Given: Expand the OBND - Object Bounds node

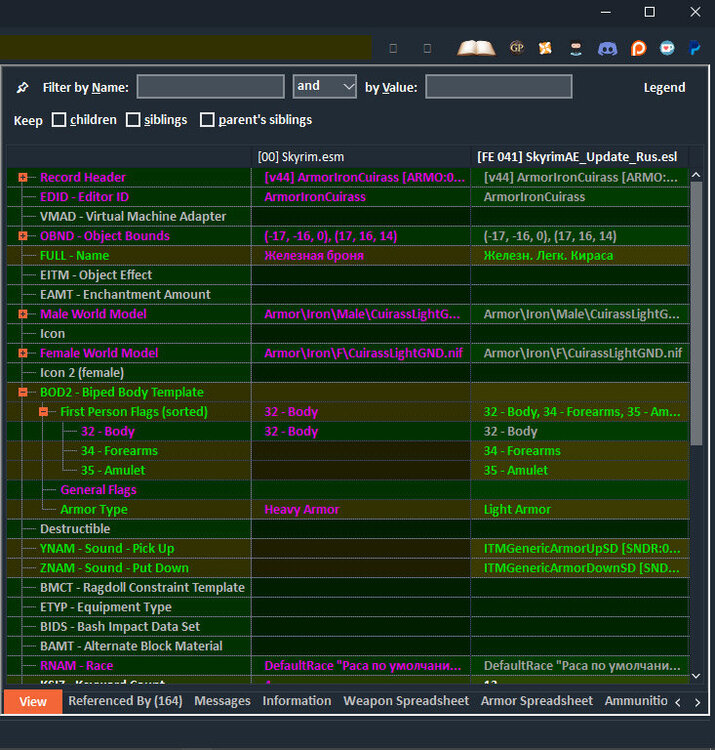Looking at the screenshot, I should 22,236.
